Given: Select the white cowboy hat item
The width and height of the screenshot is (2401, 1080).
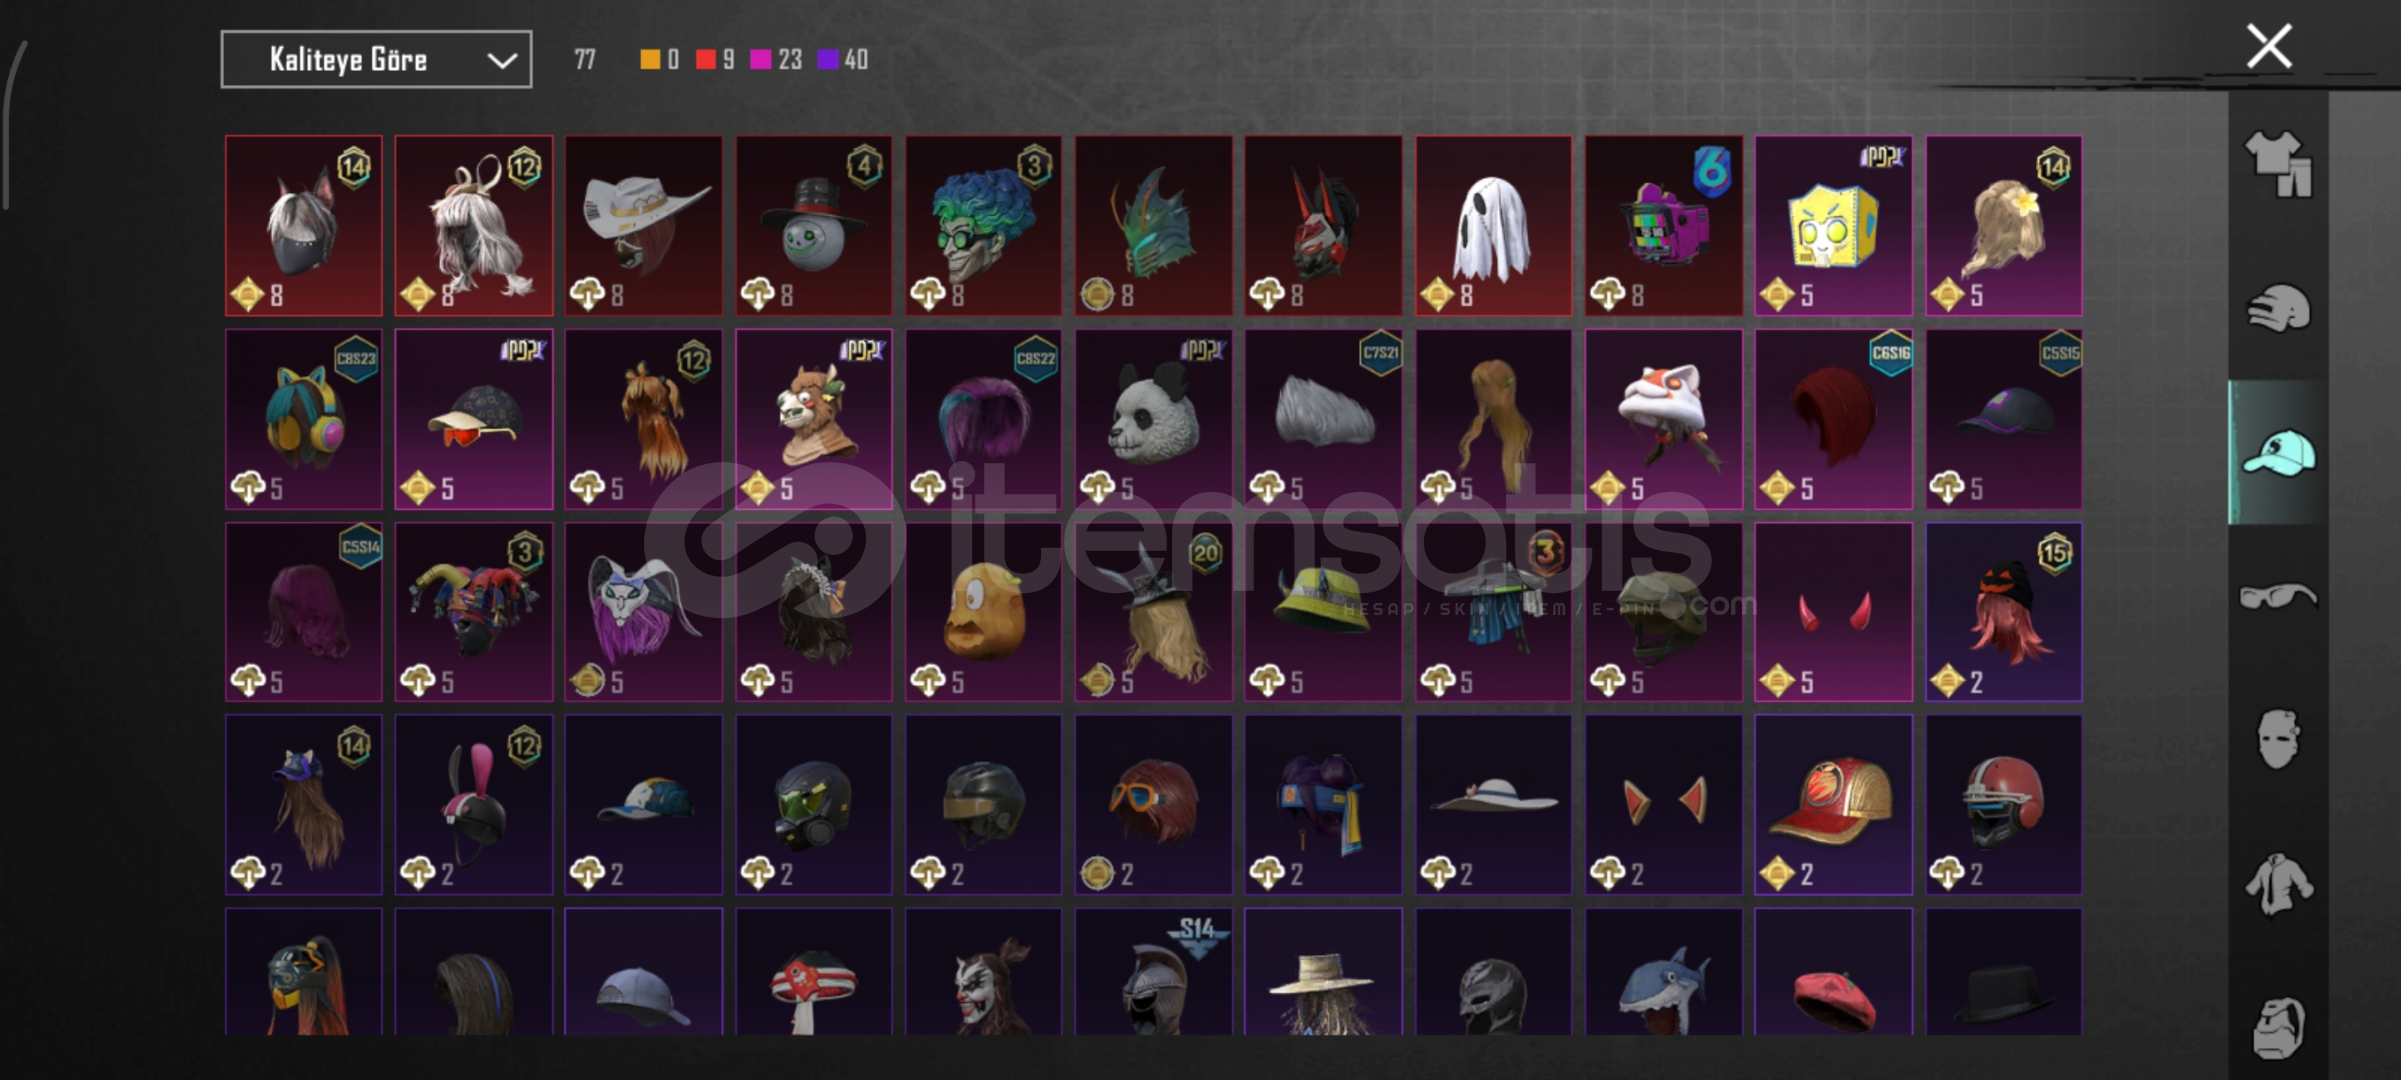Looking at the screenshot, I should pos(643,226).
